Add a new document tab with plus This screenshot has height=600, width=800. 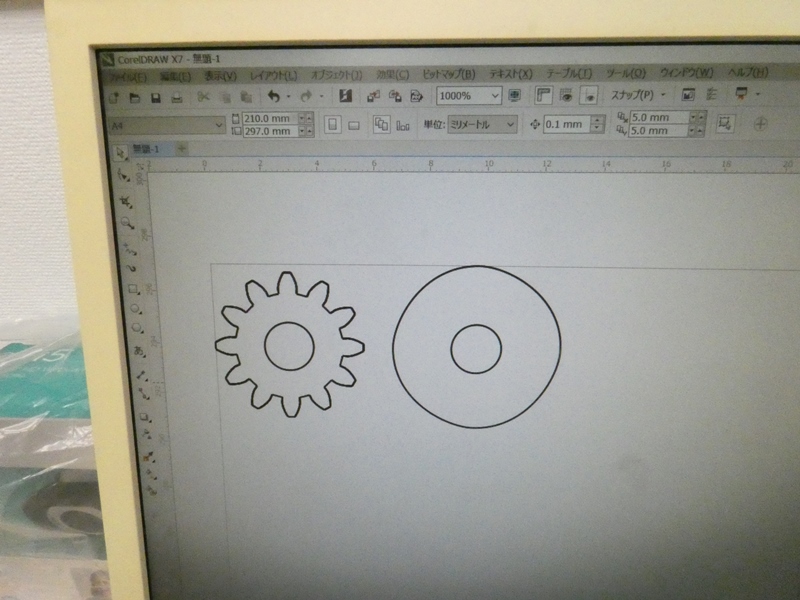click(182, 148)
